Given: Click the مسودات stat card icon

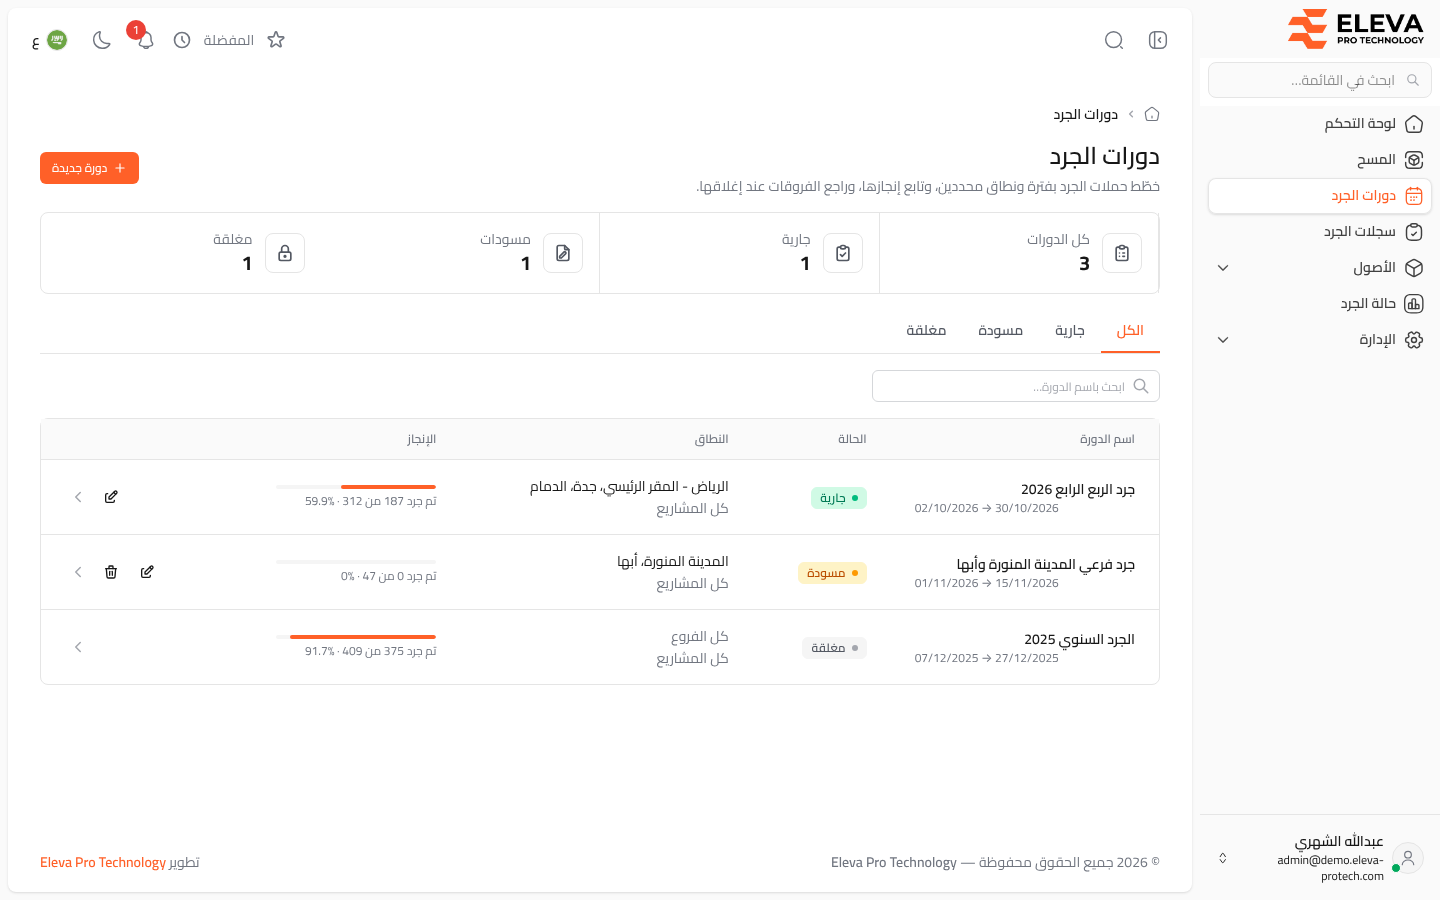Looking at the screenshot, I should (x=563, y=253).
